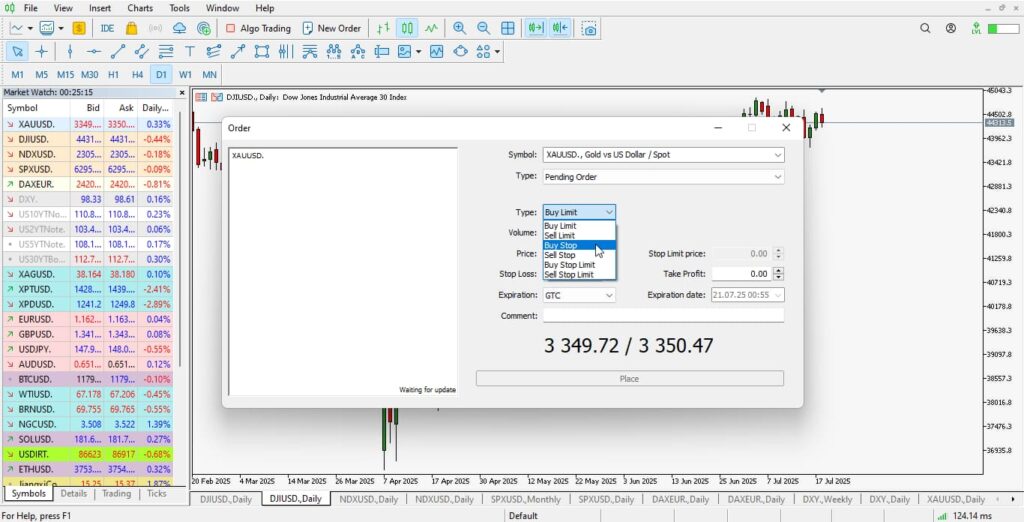Viewport: 1024px width, 522px height.
Task: Click the zoom in magnifier icon
Action: pos(459,28)
